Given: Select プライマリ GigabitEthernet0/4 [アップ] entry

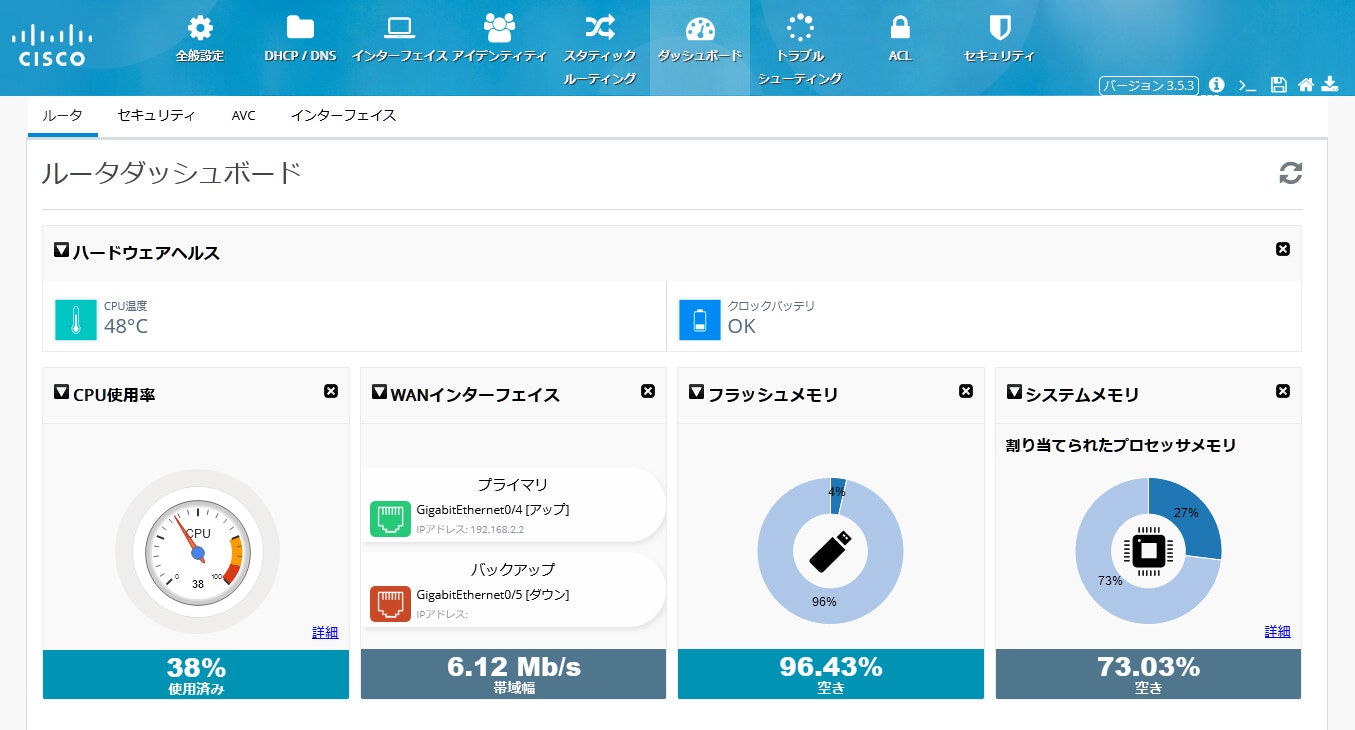Looking at the screenshot, I should click(x=513, y=505).
